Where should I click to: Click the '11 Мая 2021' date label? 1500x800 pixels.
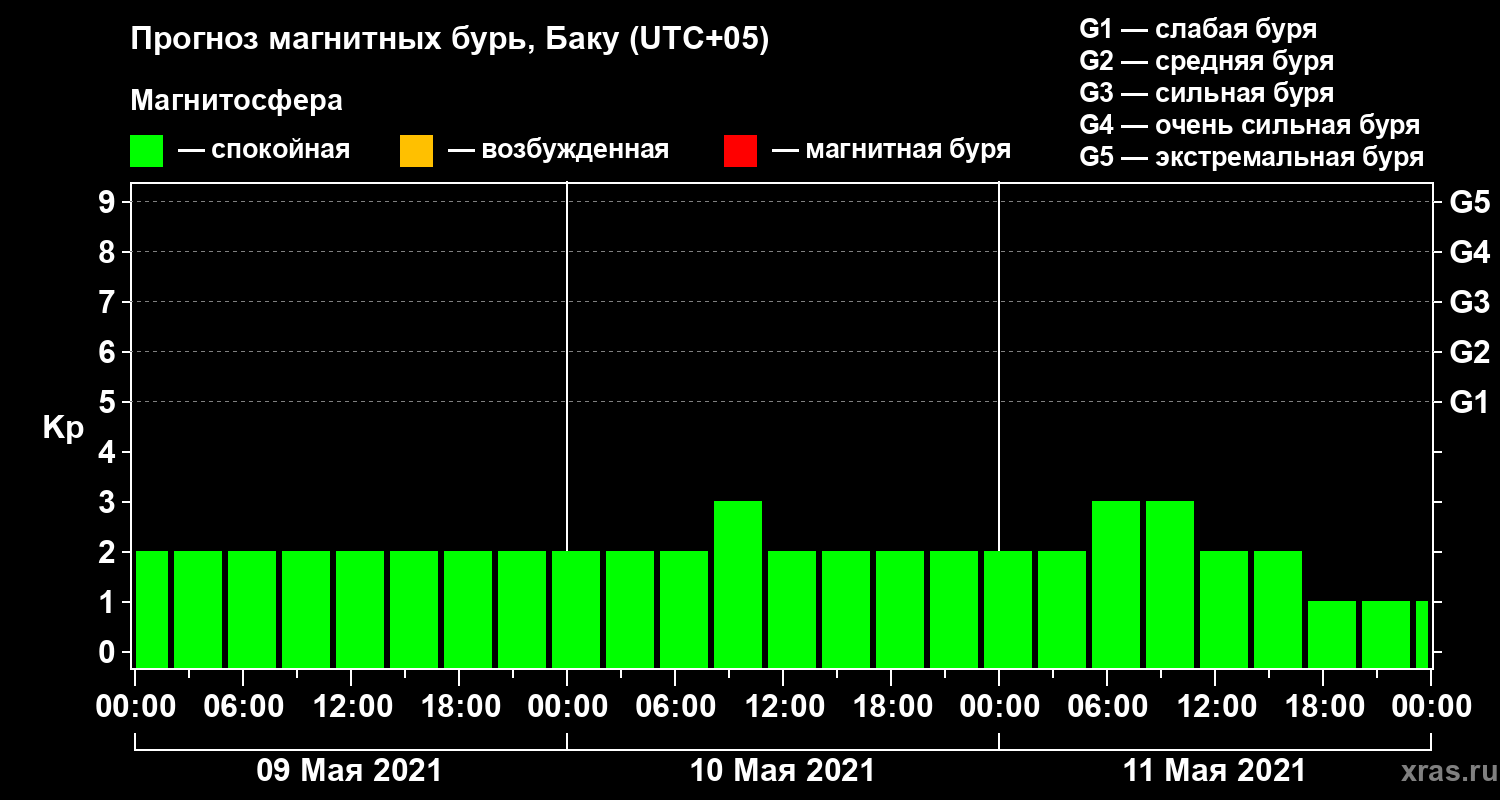pos(1214,771)
